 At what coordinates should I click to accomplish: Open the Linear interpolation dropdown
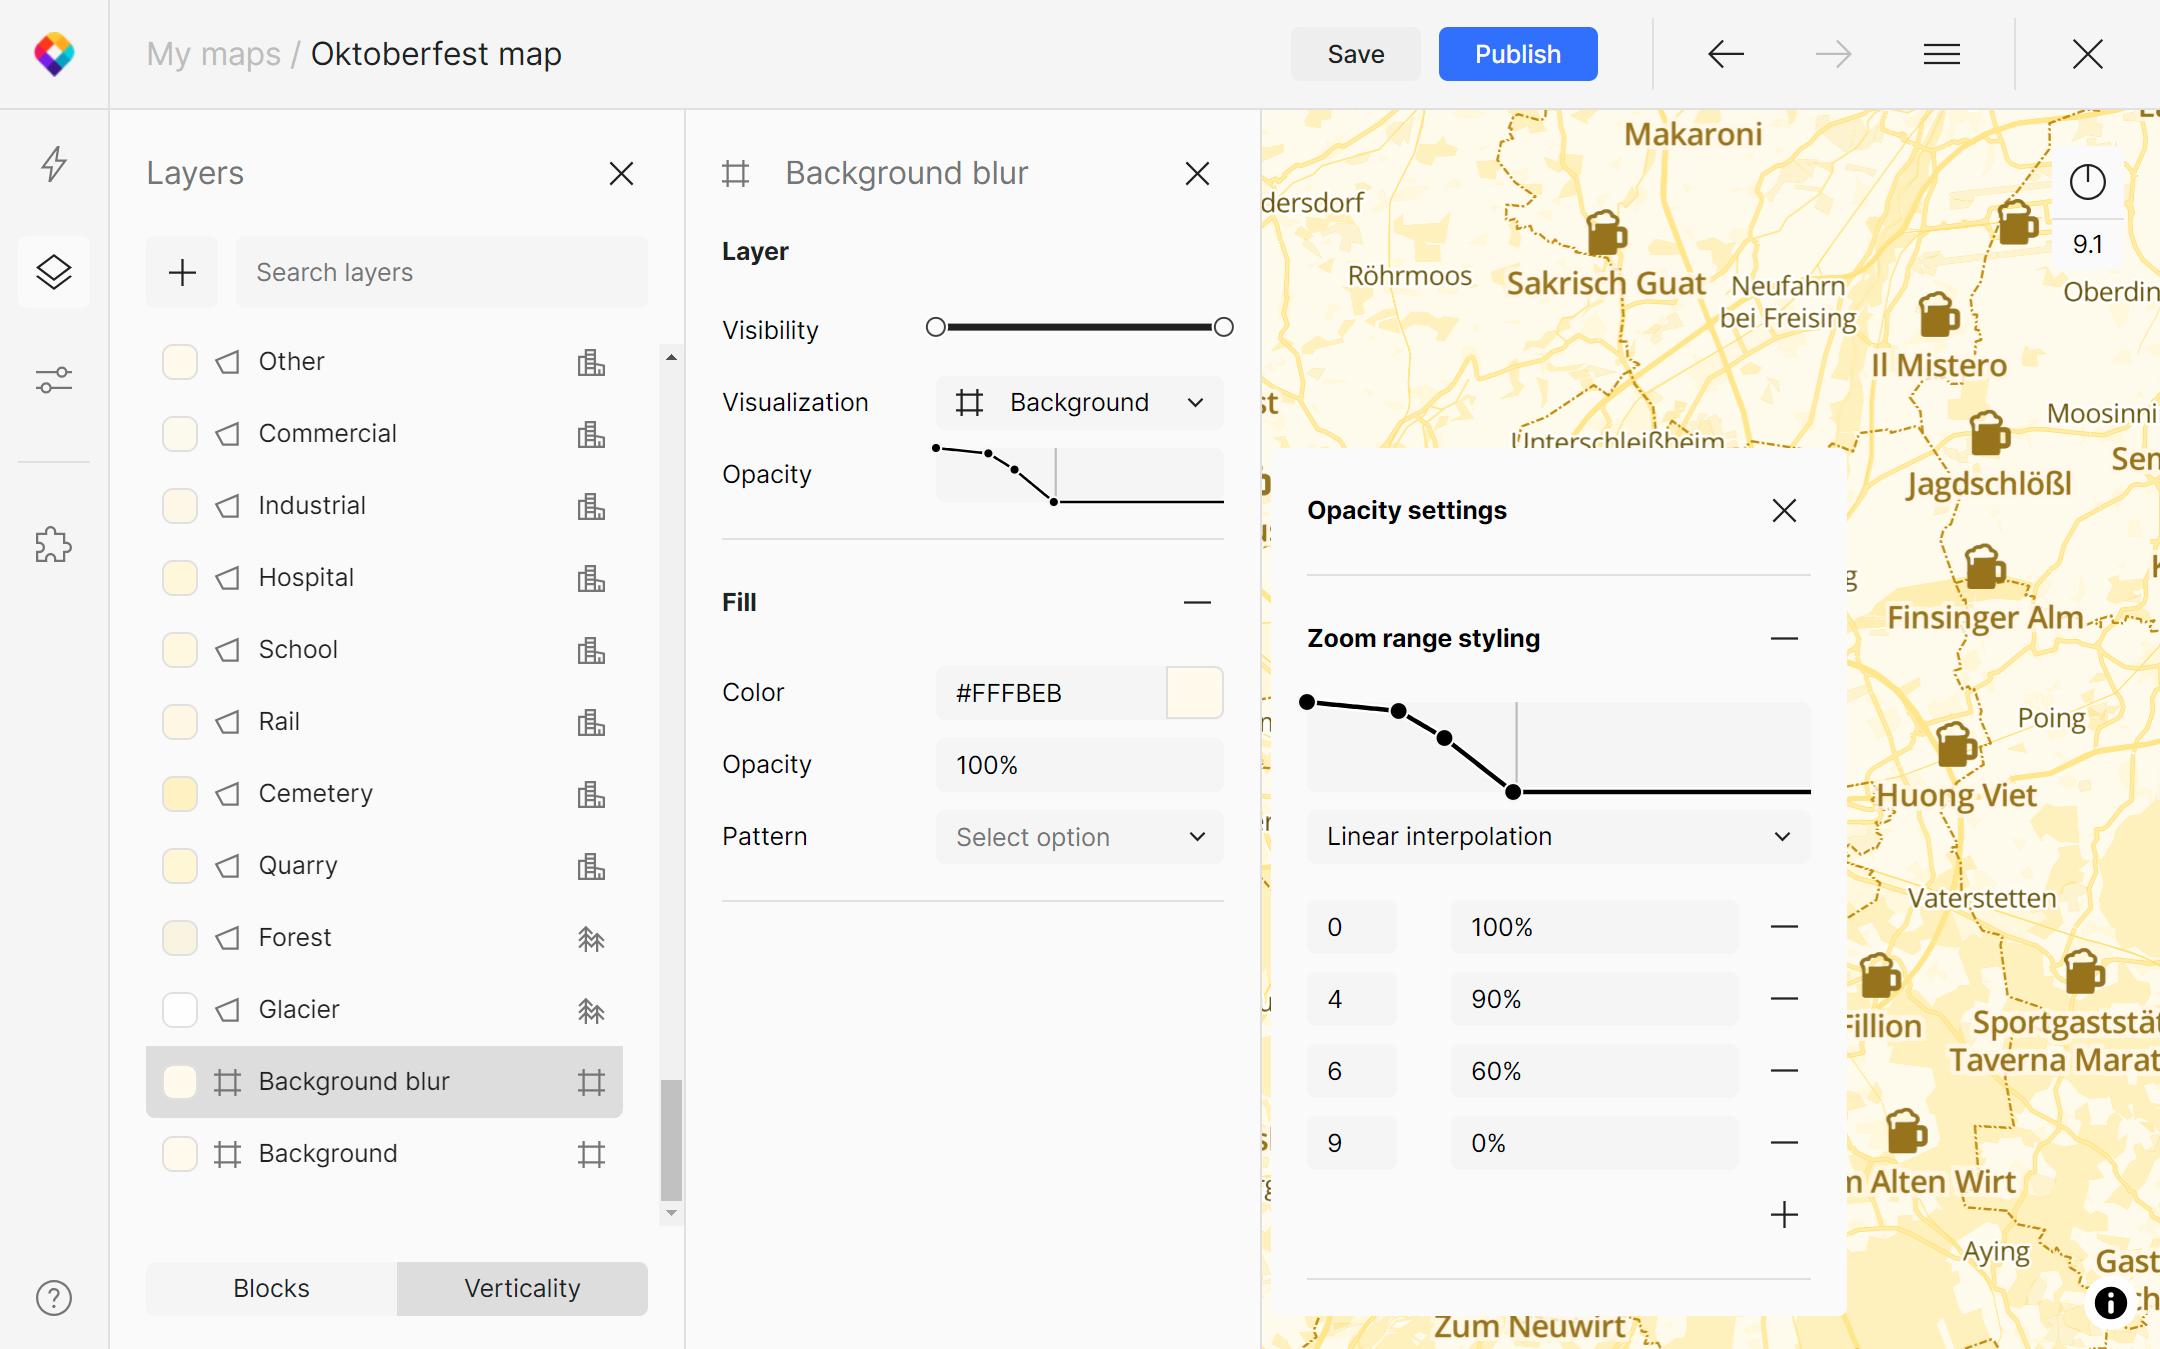pos(1558,837)
